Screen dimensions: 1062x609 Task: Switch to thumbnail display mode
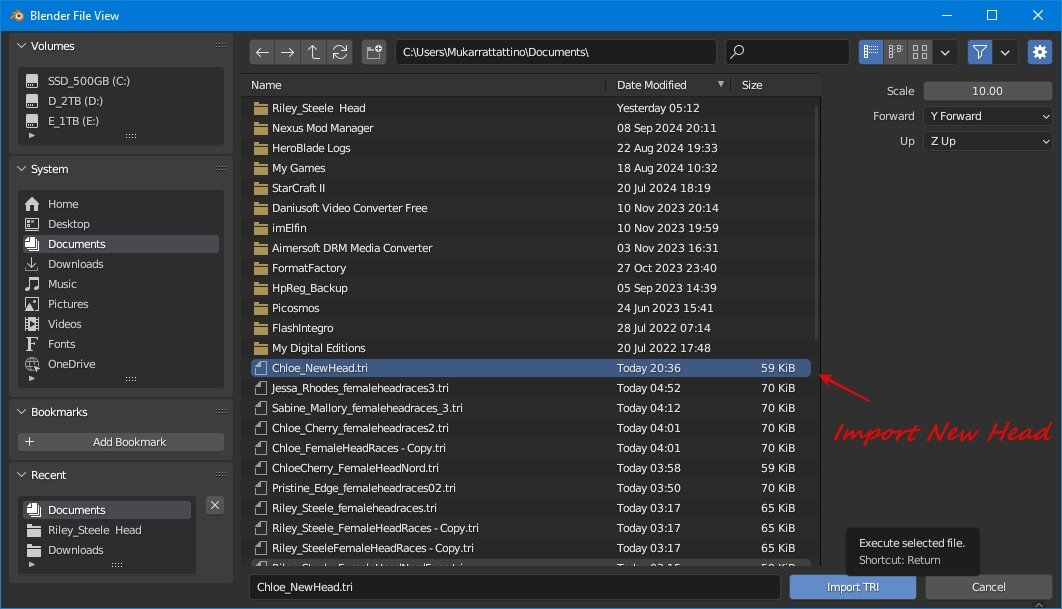918,52
